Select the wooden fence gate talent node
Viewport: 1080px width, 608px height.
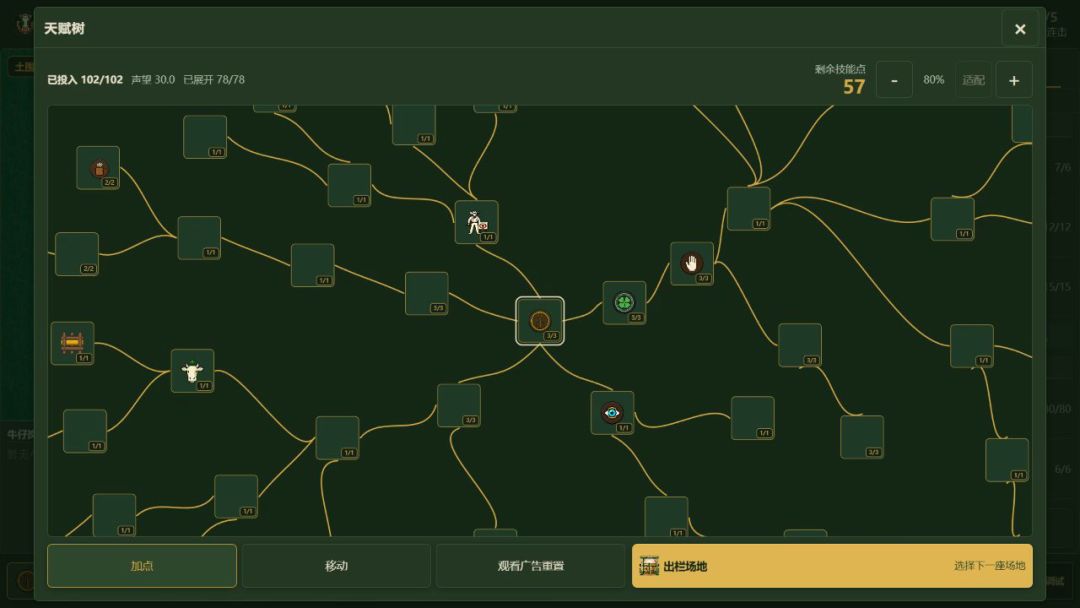click(x=72, y=343)
